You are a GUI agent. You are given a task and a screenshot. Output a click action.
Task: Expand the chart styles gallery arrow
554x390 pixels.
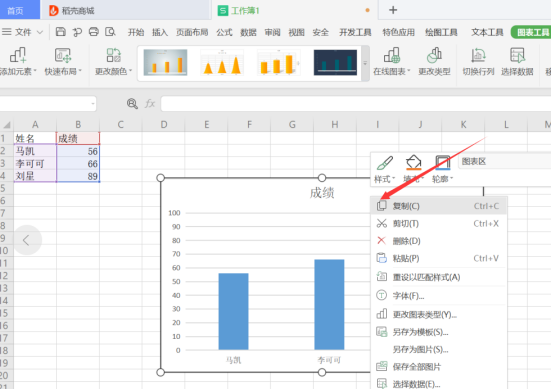pos(365,64)
